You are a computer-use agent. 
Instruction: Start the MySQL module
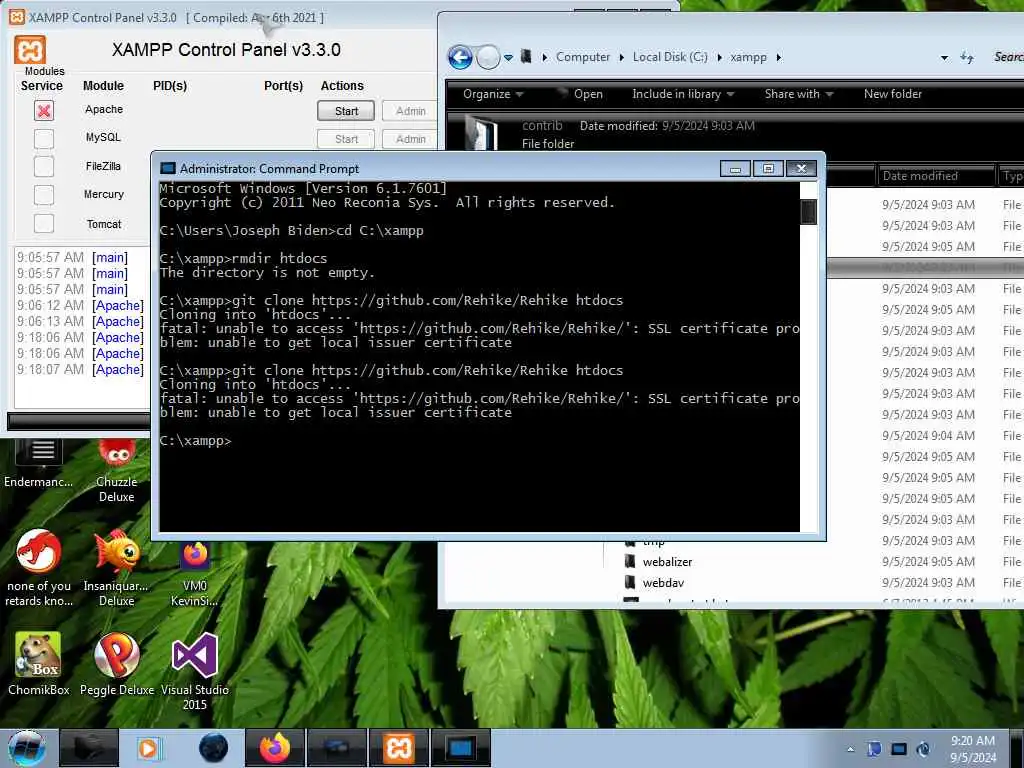coord(346,139)
